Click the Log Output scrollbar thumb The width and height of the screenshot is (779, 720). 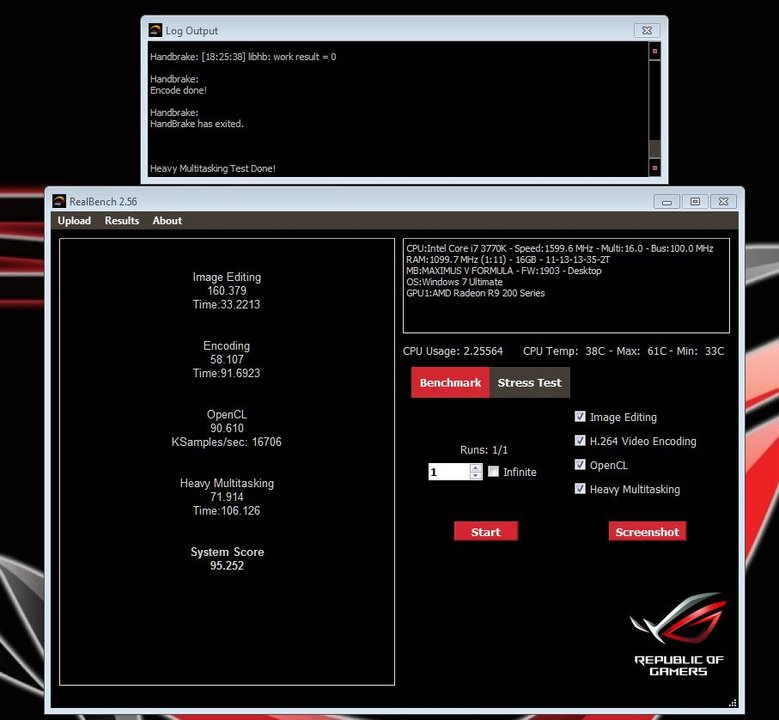point(655,148)
